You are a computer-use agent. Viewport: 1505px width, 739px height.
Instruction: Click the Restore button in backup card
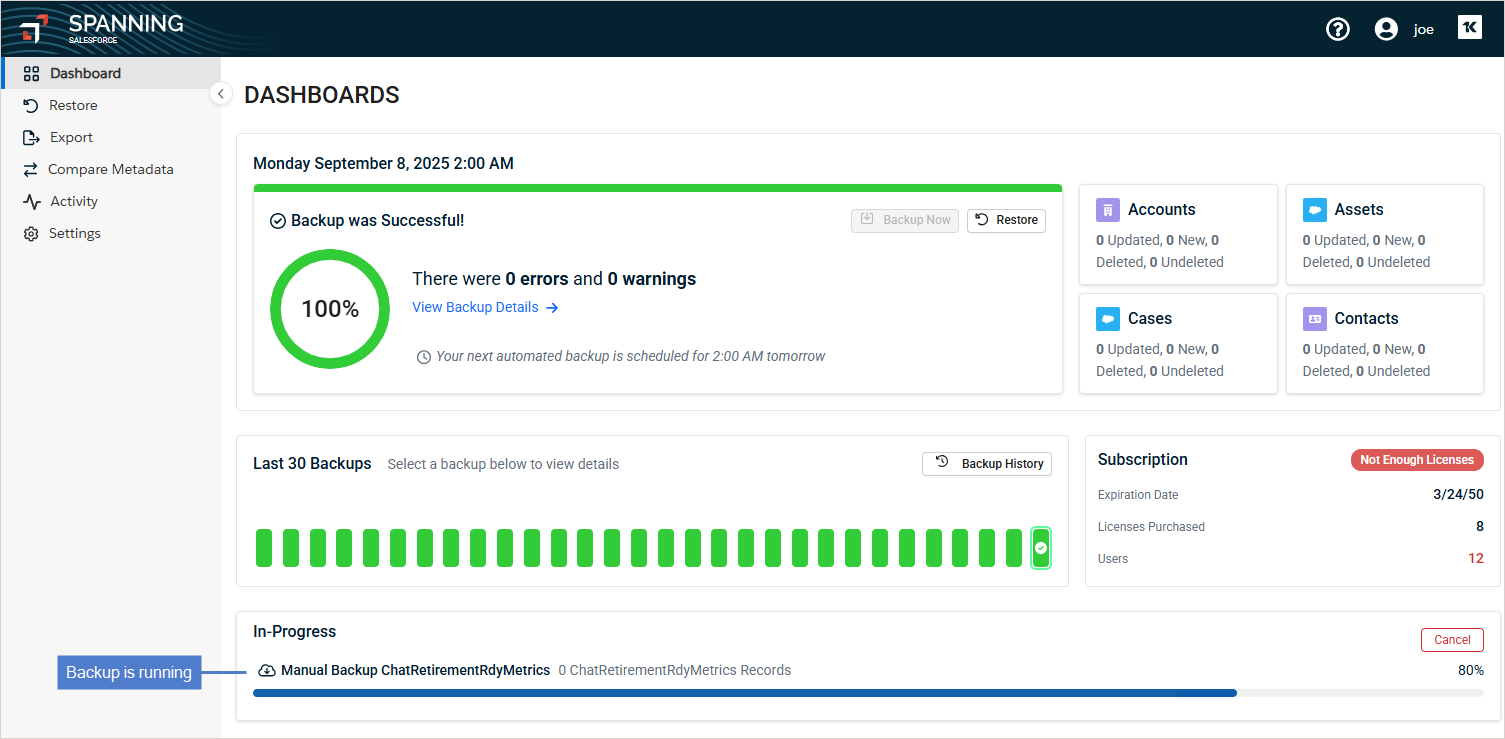[1006, 220]
